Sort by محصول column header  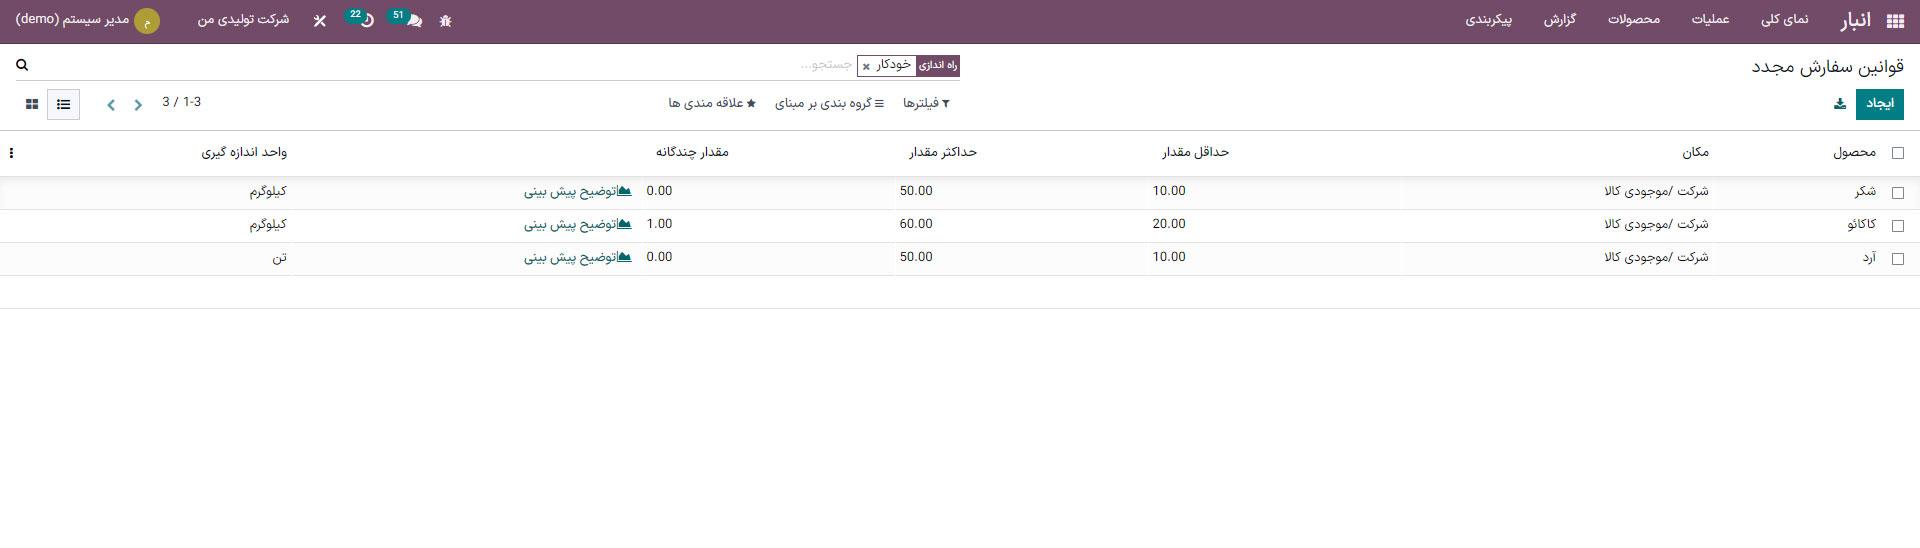pos(1854,152)
